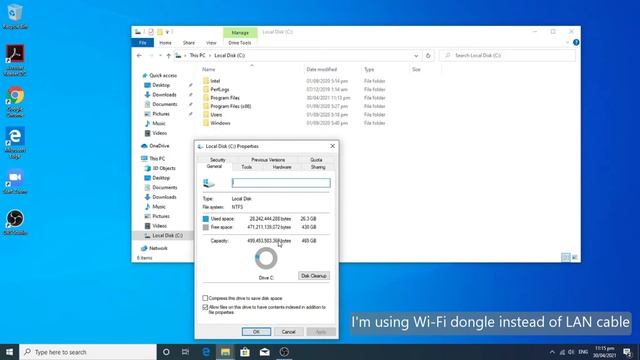The image size is (640, 360).
Task: Show hidden system tray icons
Action: (x=552, y=352)
